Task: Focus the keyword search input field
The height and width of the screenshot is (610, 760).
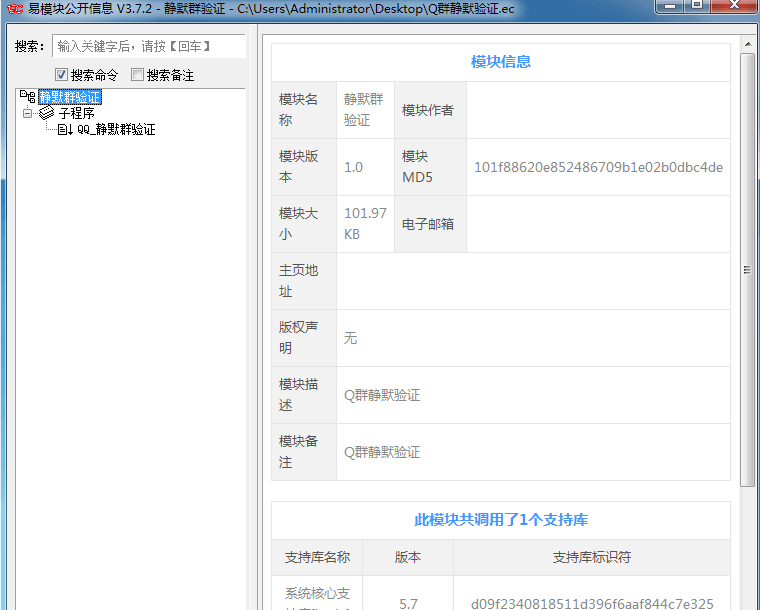Action: 148,46
